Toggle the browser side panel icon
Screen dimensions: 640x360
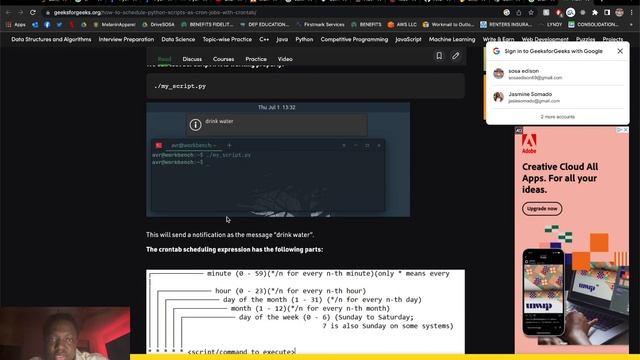click(x=607, y=13)
